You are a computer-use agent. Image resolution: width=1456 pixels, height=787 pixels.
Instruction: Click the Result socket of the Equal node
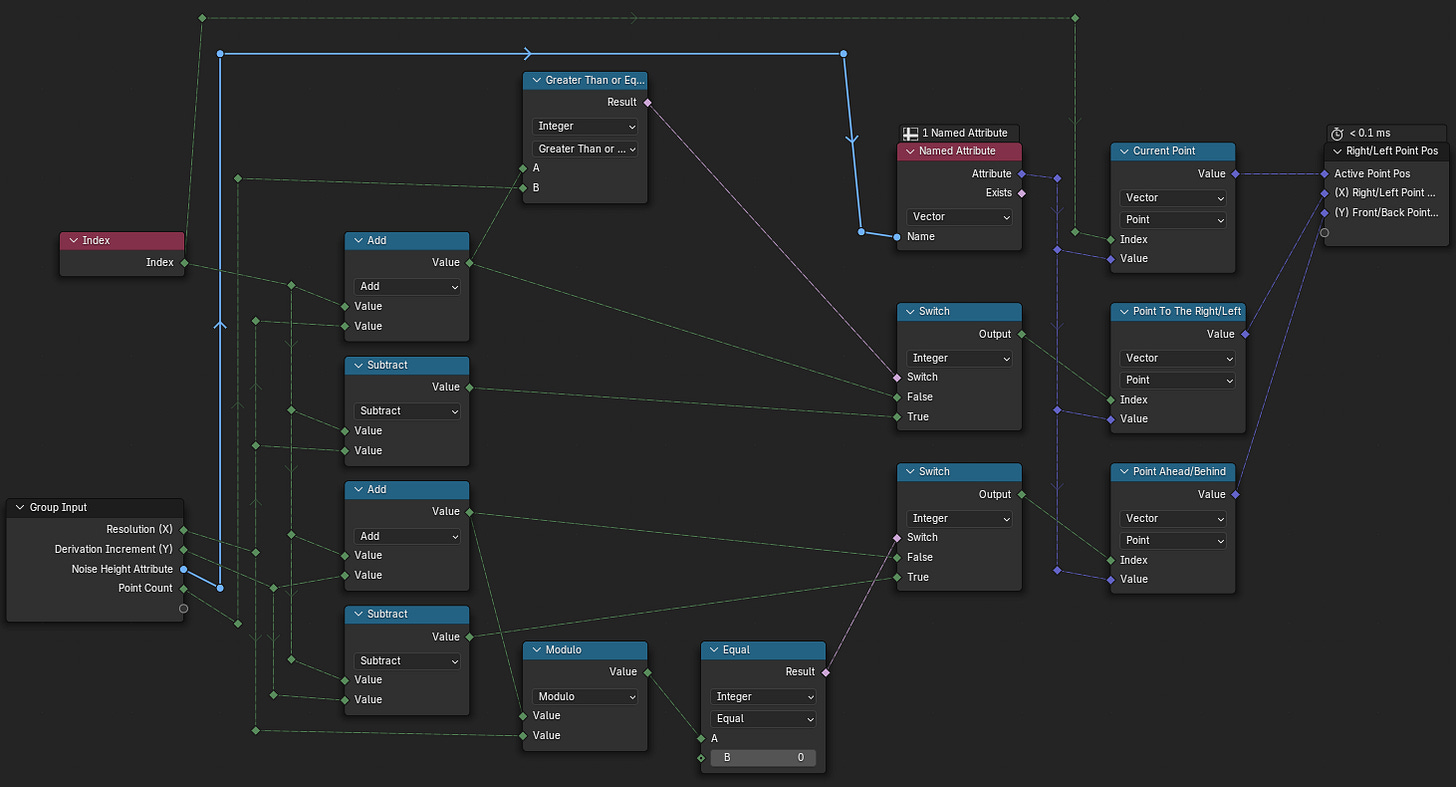[826, 672]
